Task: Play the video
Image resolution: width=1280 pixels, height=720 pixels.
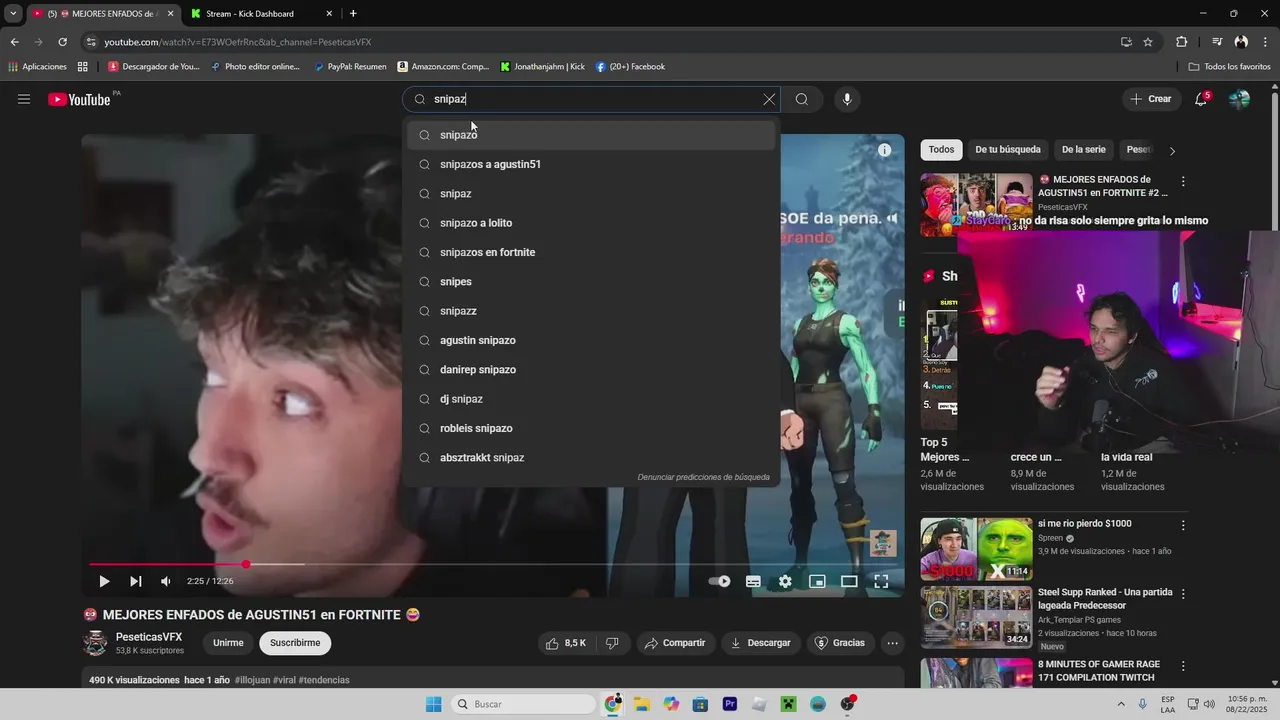Action: pyautogui.click(x=104, y=581)
